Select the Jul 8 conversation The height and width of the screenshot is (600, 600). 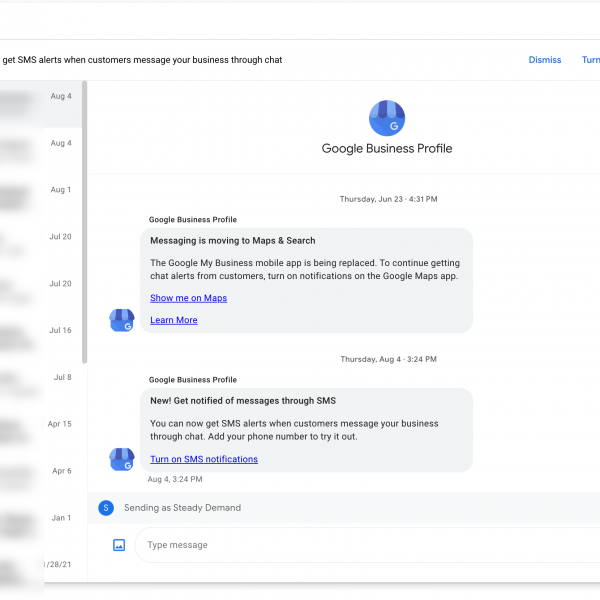[x=40, y=378]
